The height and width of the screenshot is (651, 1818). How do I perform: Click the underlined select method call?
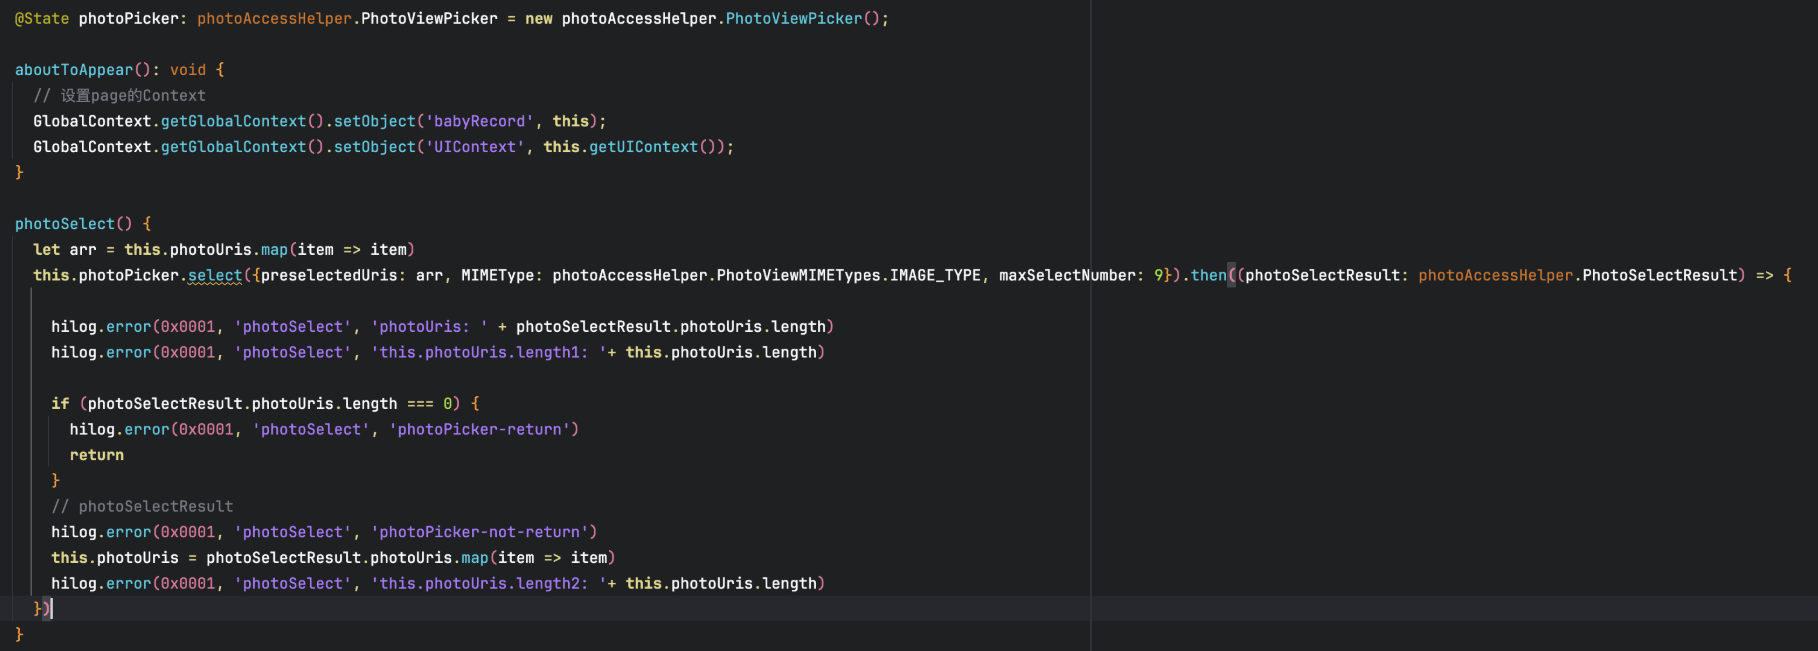(x=214, y=276)
